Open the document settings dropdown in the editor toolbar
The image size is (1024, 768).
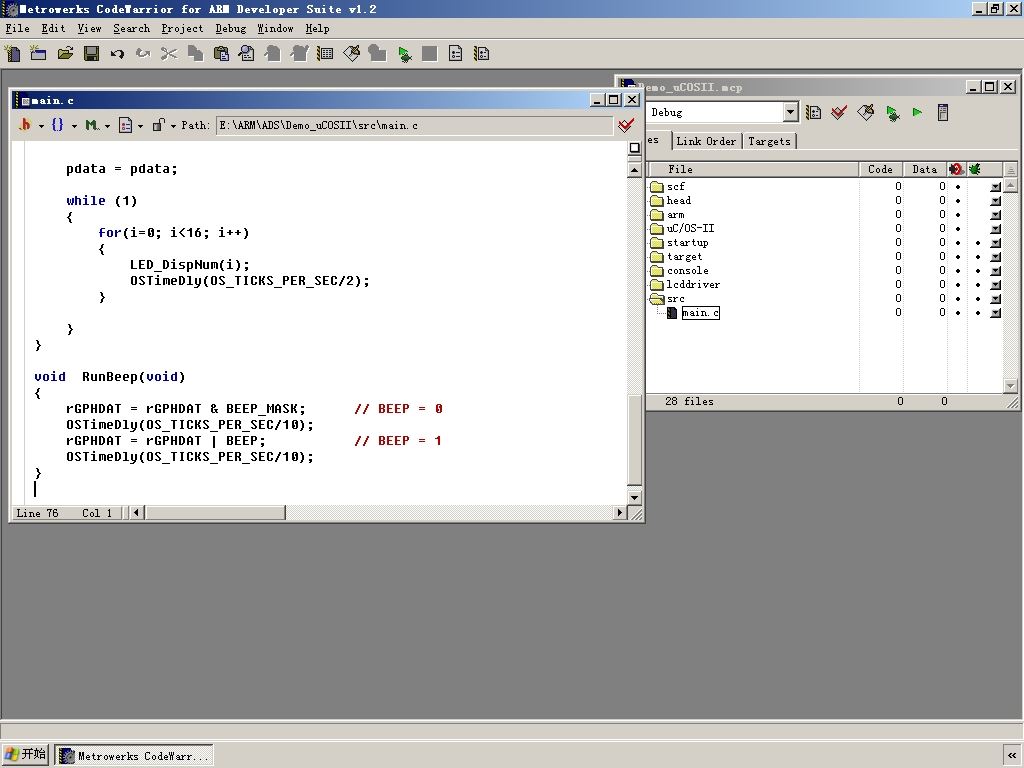131,125
